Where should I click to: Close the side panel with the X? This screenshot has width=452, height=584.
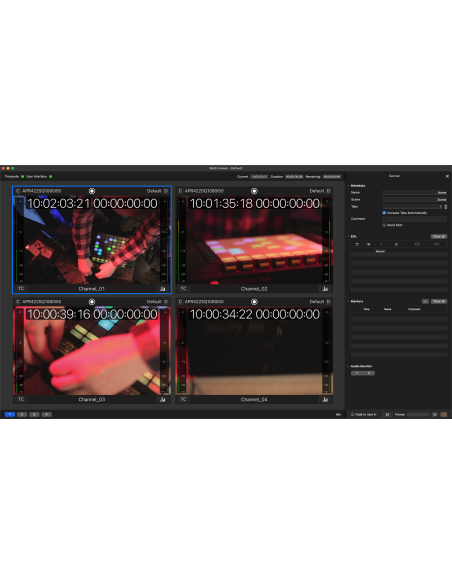(x=447, y=176)
